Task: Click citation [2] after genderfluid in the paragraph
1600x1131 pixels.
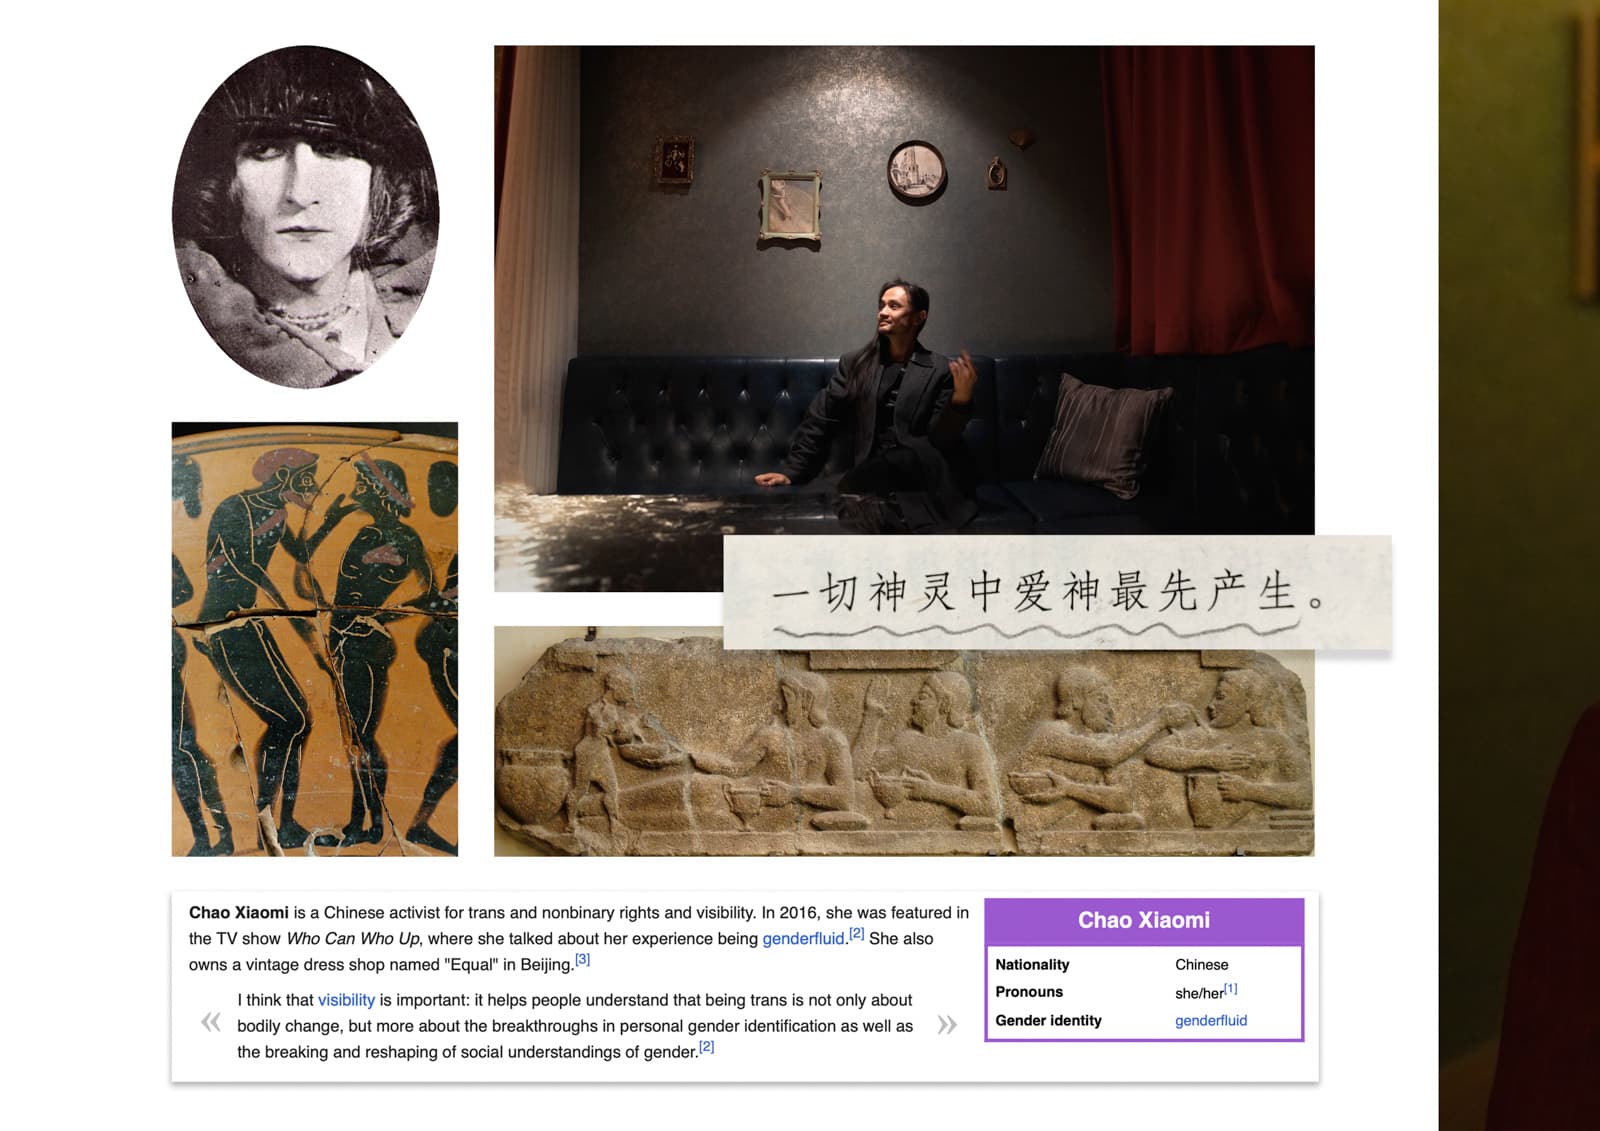Action: pyautogui.click(x=857, y=934)
